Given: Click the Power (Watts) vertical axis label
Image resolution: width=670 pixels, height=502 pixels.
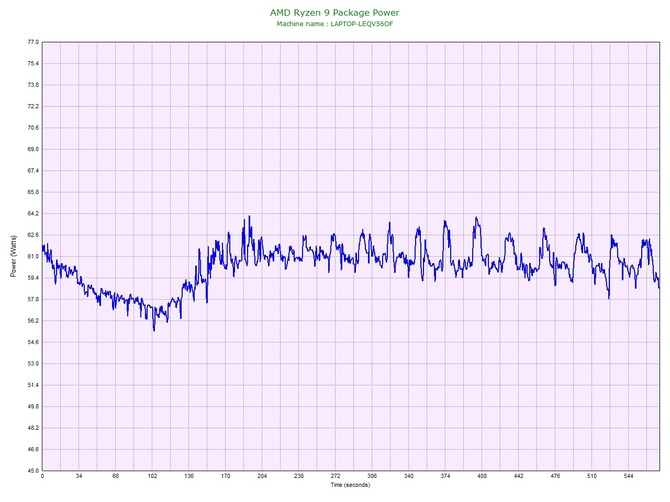Looking at the screenshot, I should pos(13,256).
